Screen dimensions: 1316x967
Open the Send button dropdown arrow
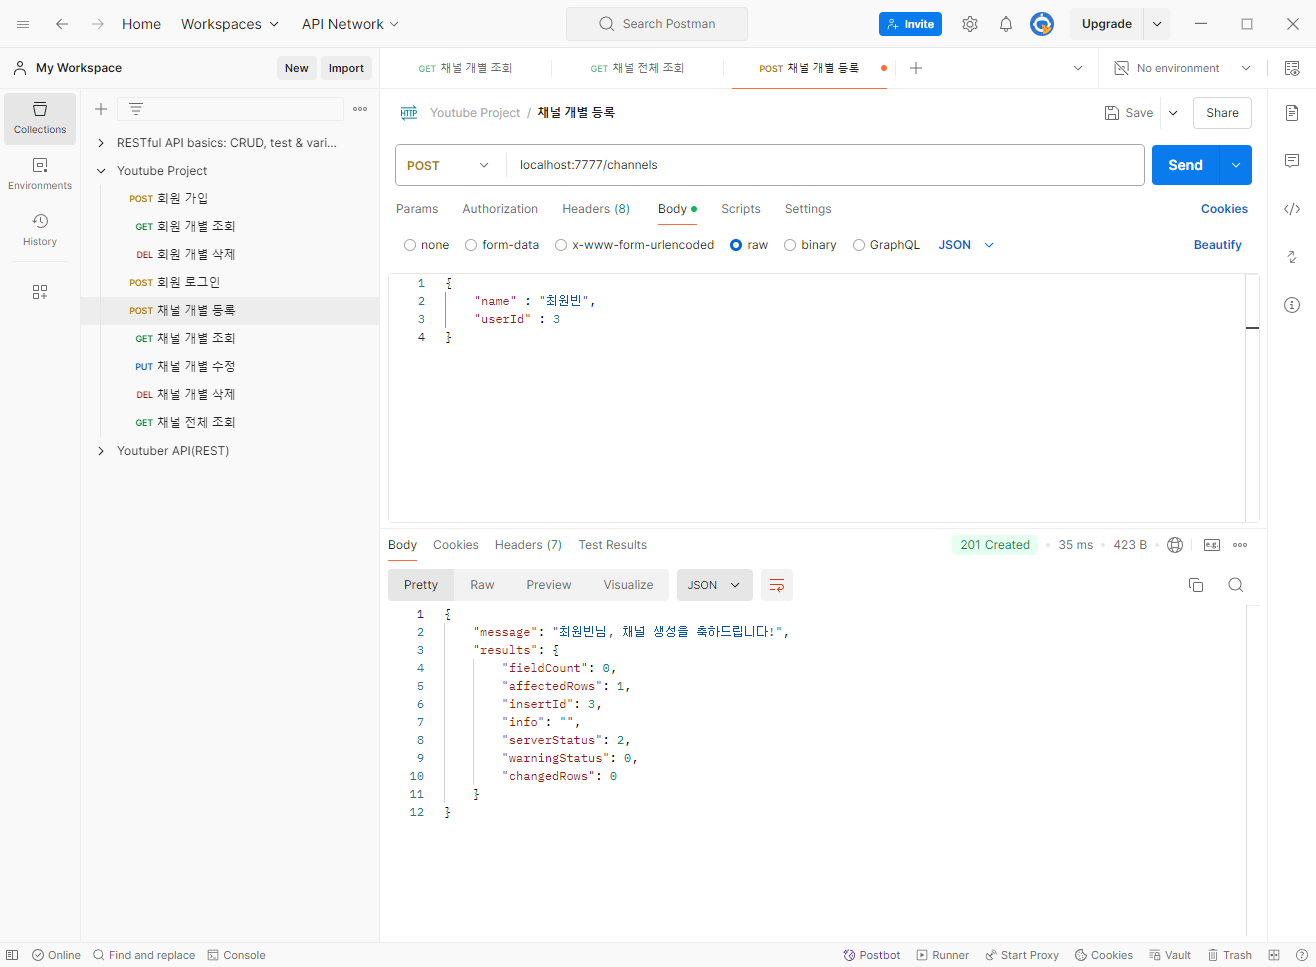1236,165
